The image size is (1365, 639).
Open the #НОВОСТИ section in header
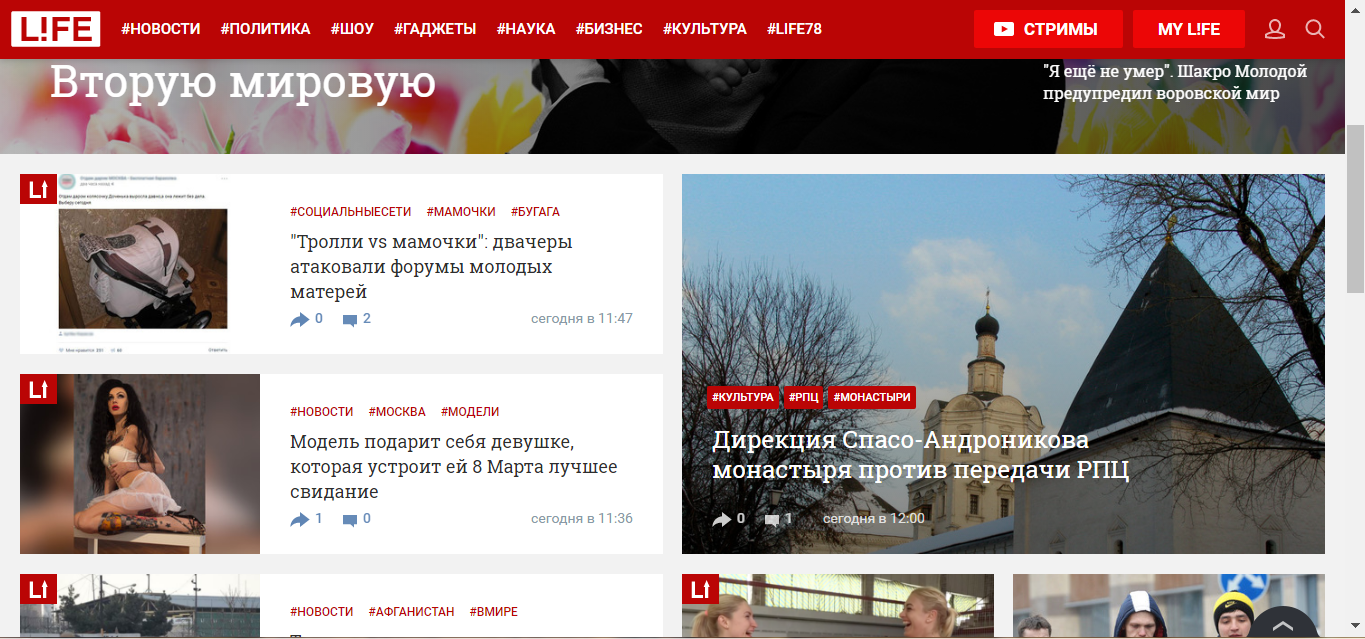tap(161, 29)
